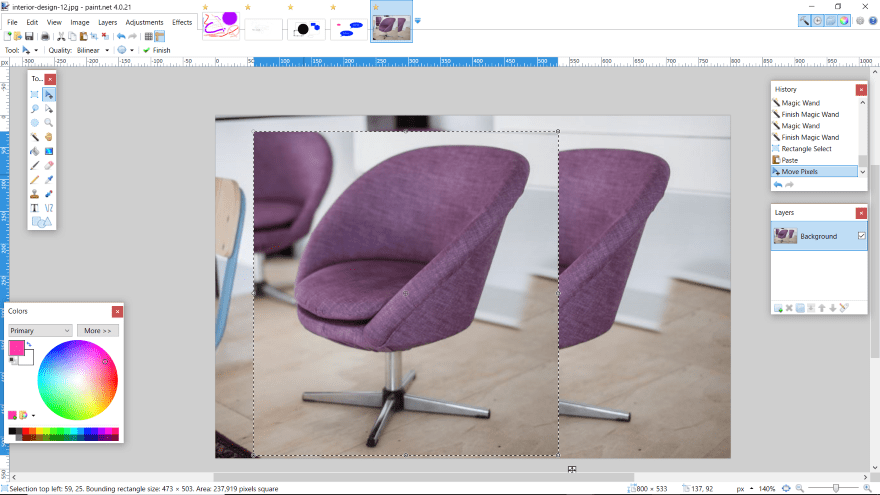Add a new layer in Layers panel
Viewport: 880px width, 495px height.
pos(778,307)
